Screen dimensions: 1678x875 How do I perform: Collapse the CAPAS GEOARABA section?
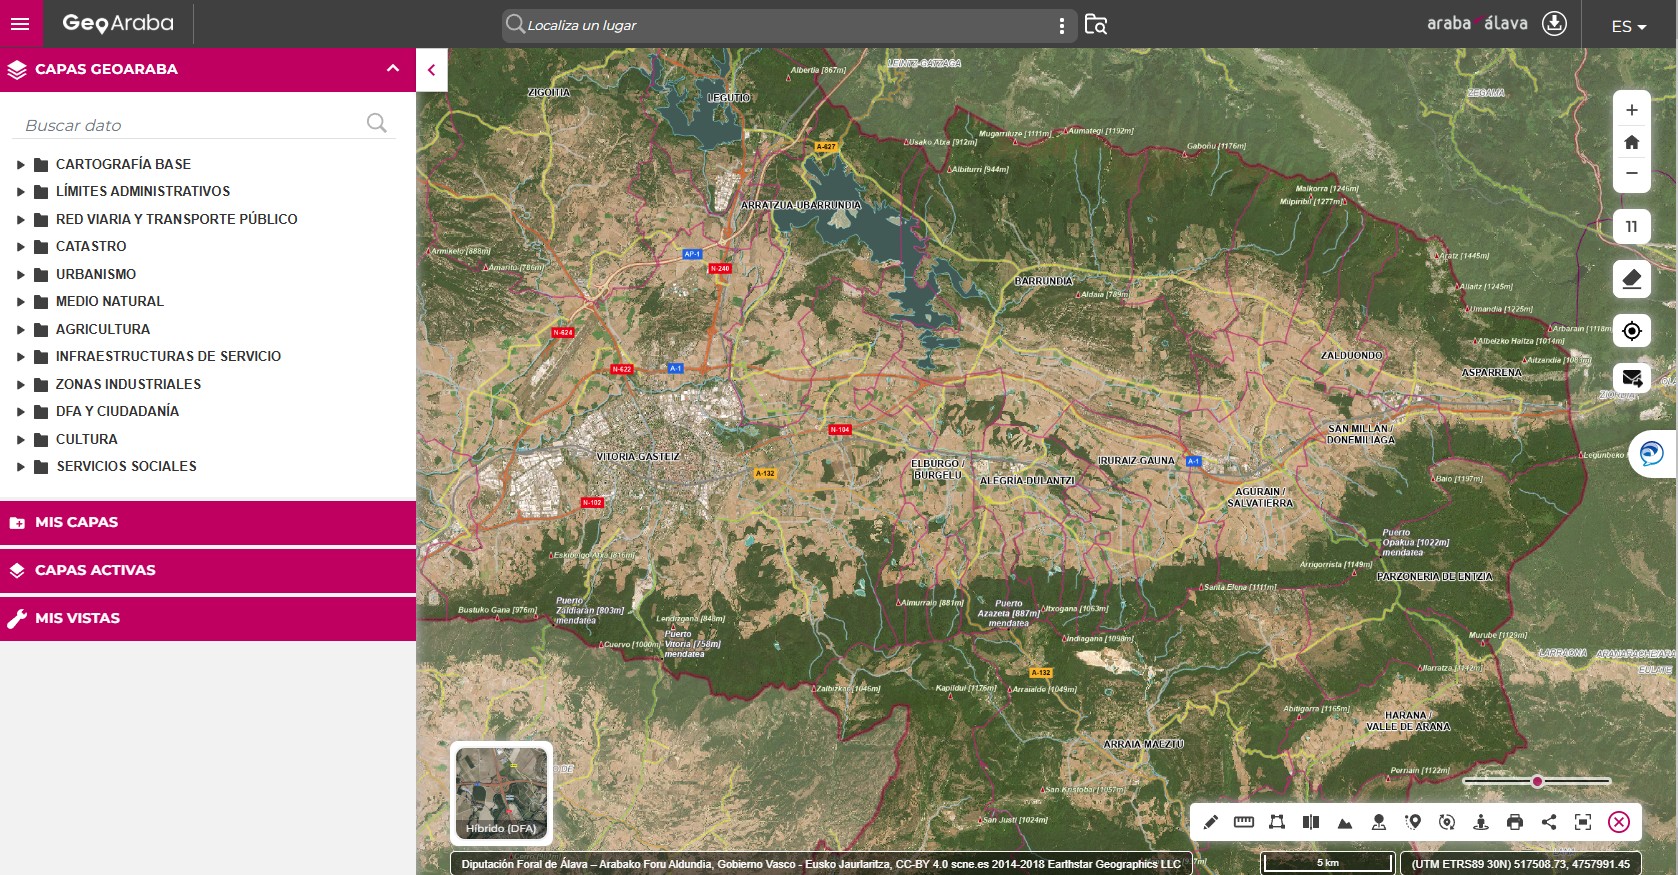click(393, 69)
